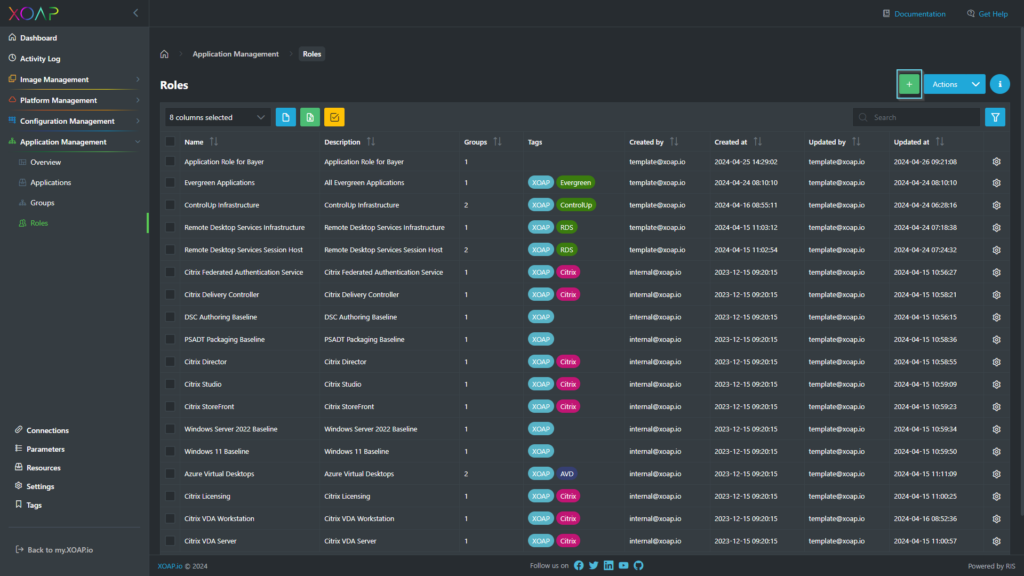This screenshot has height=576, width=1024.
Task: Sort by Description column arrows
Action: click(370, 142)
